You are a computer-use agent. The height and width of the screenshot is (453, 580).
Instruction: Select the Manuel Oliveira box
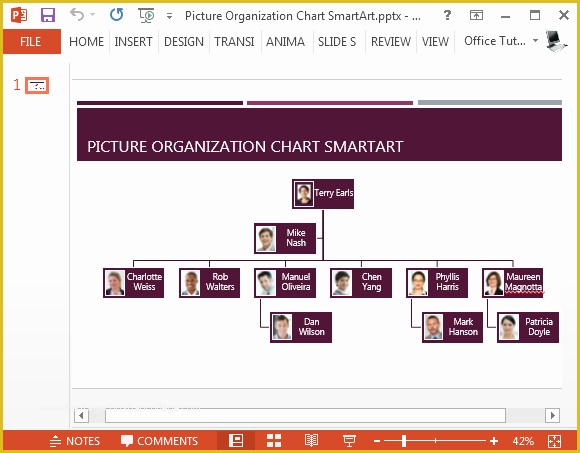(285, 283)
